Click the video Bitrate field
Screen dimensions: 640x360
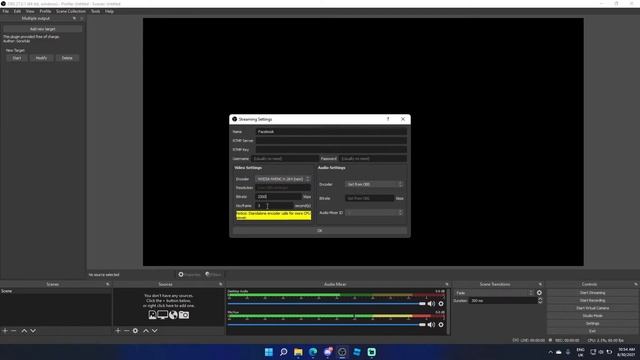coord(278,197)
